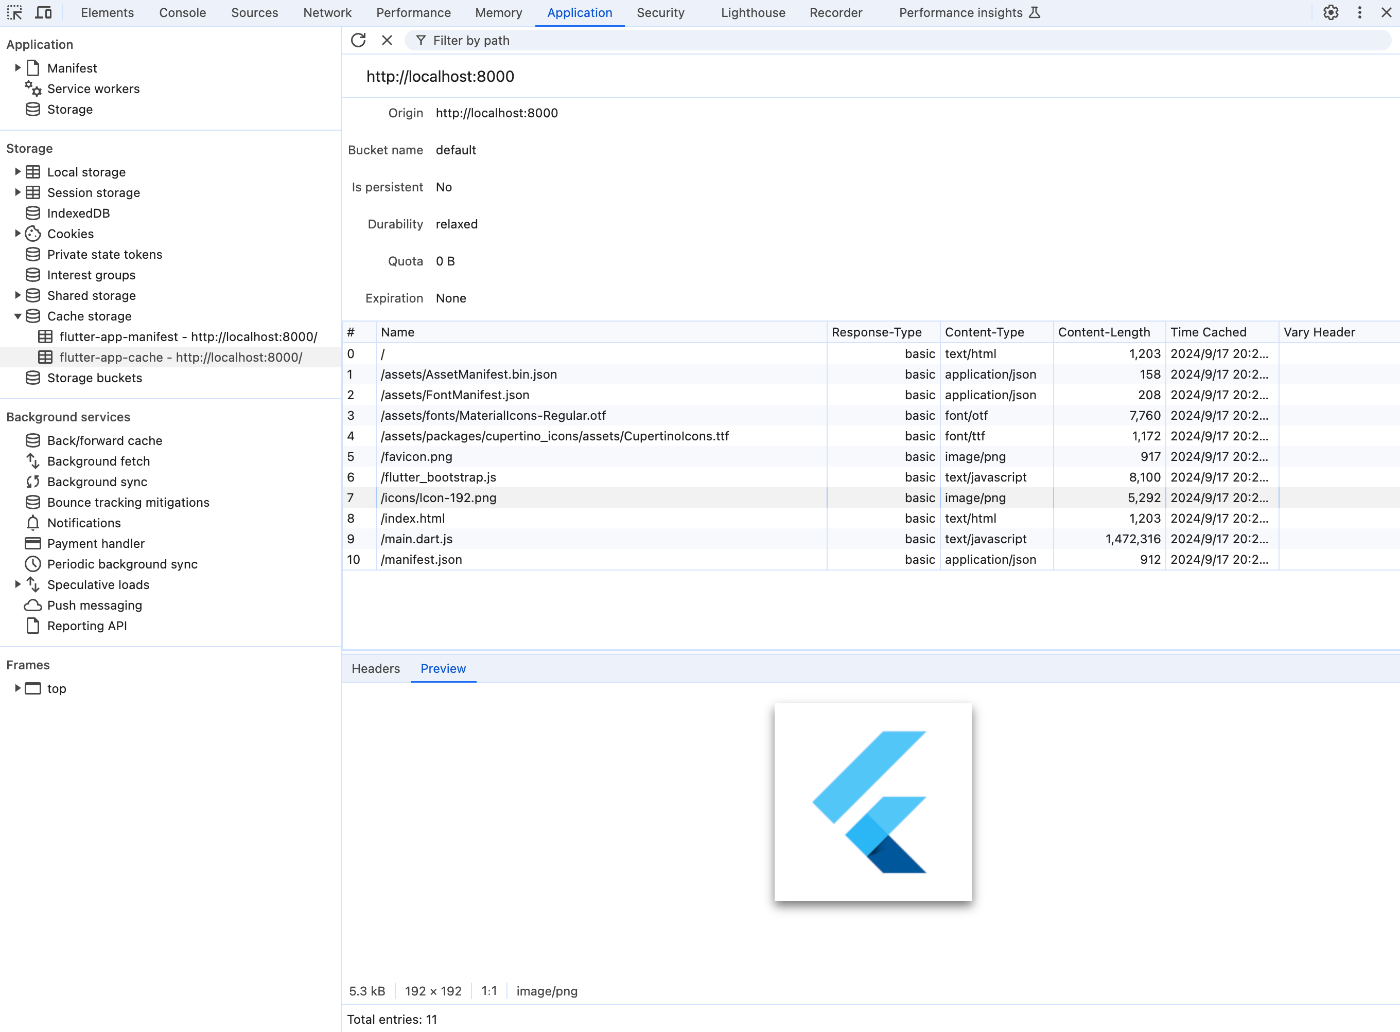Sort by the Name column header
The height and width of the screenshot is (1032, 1400).
pos(602,332)
